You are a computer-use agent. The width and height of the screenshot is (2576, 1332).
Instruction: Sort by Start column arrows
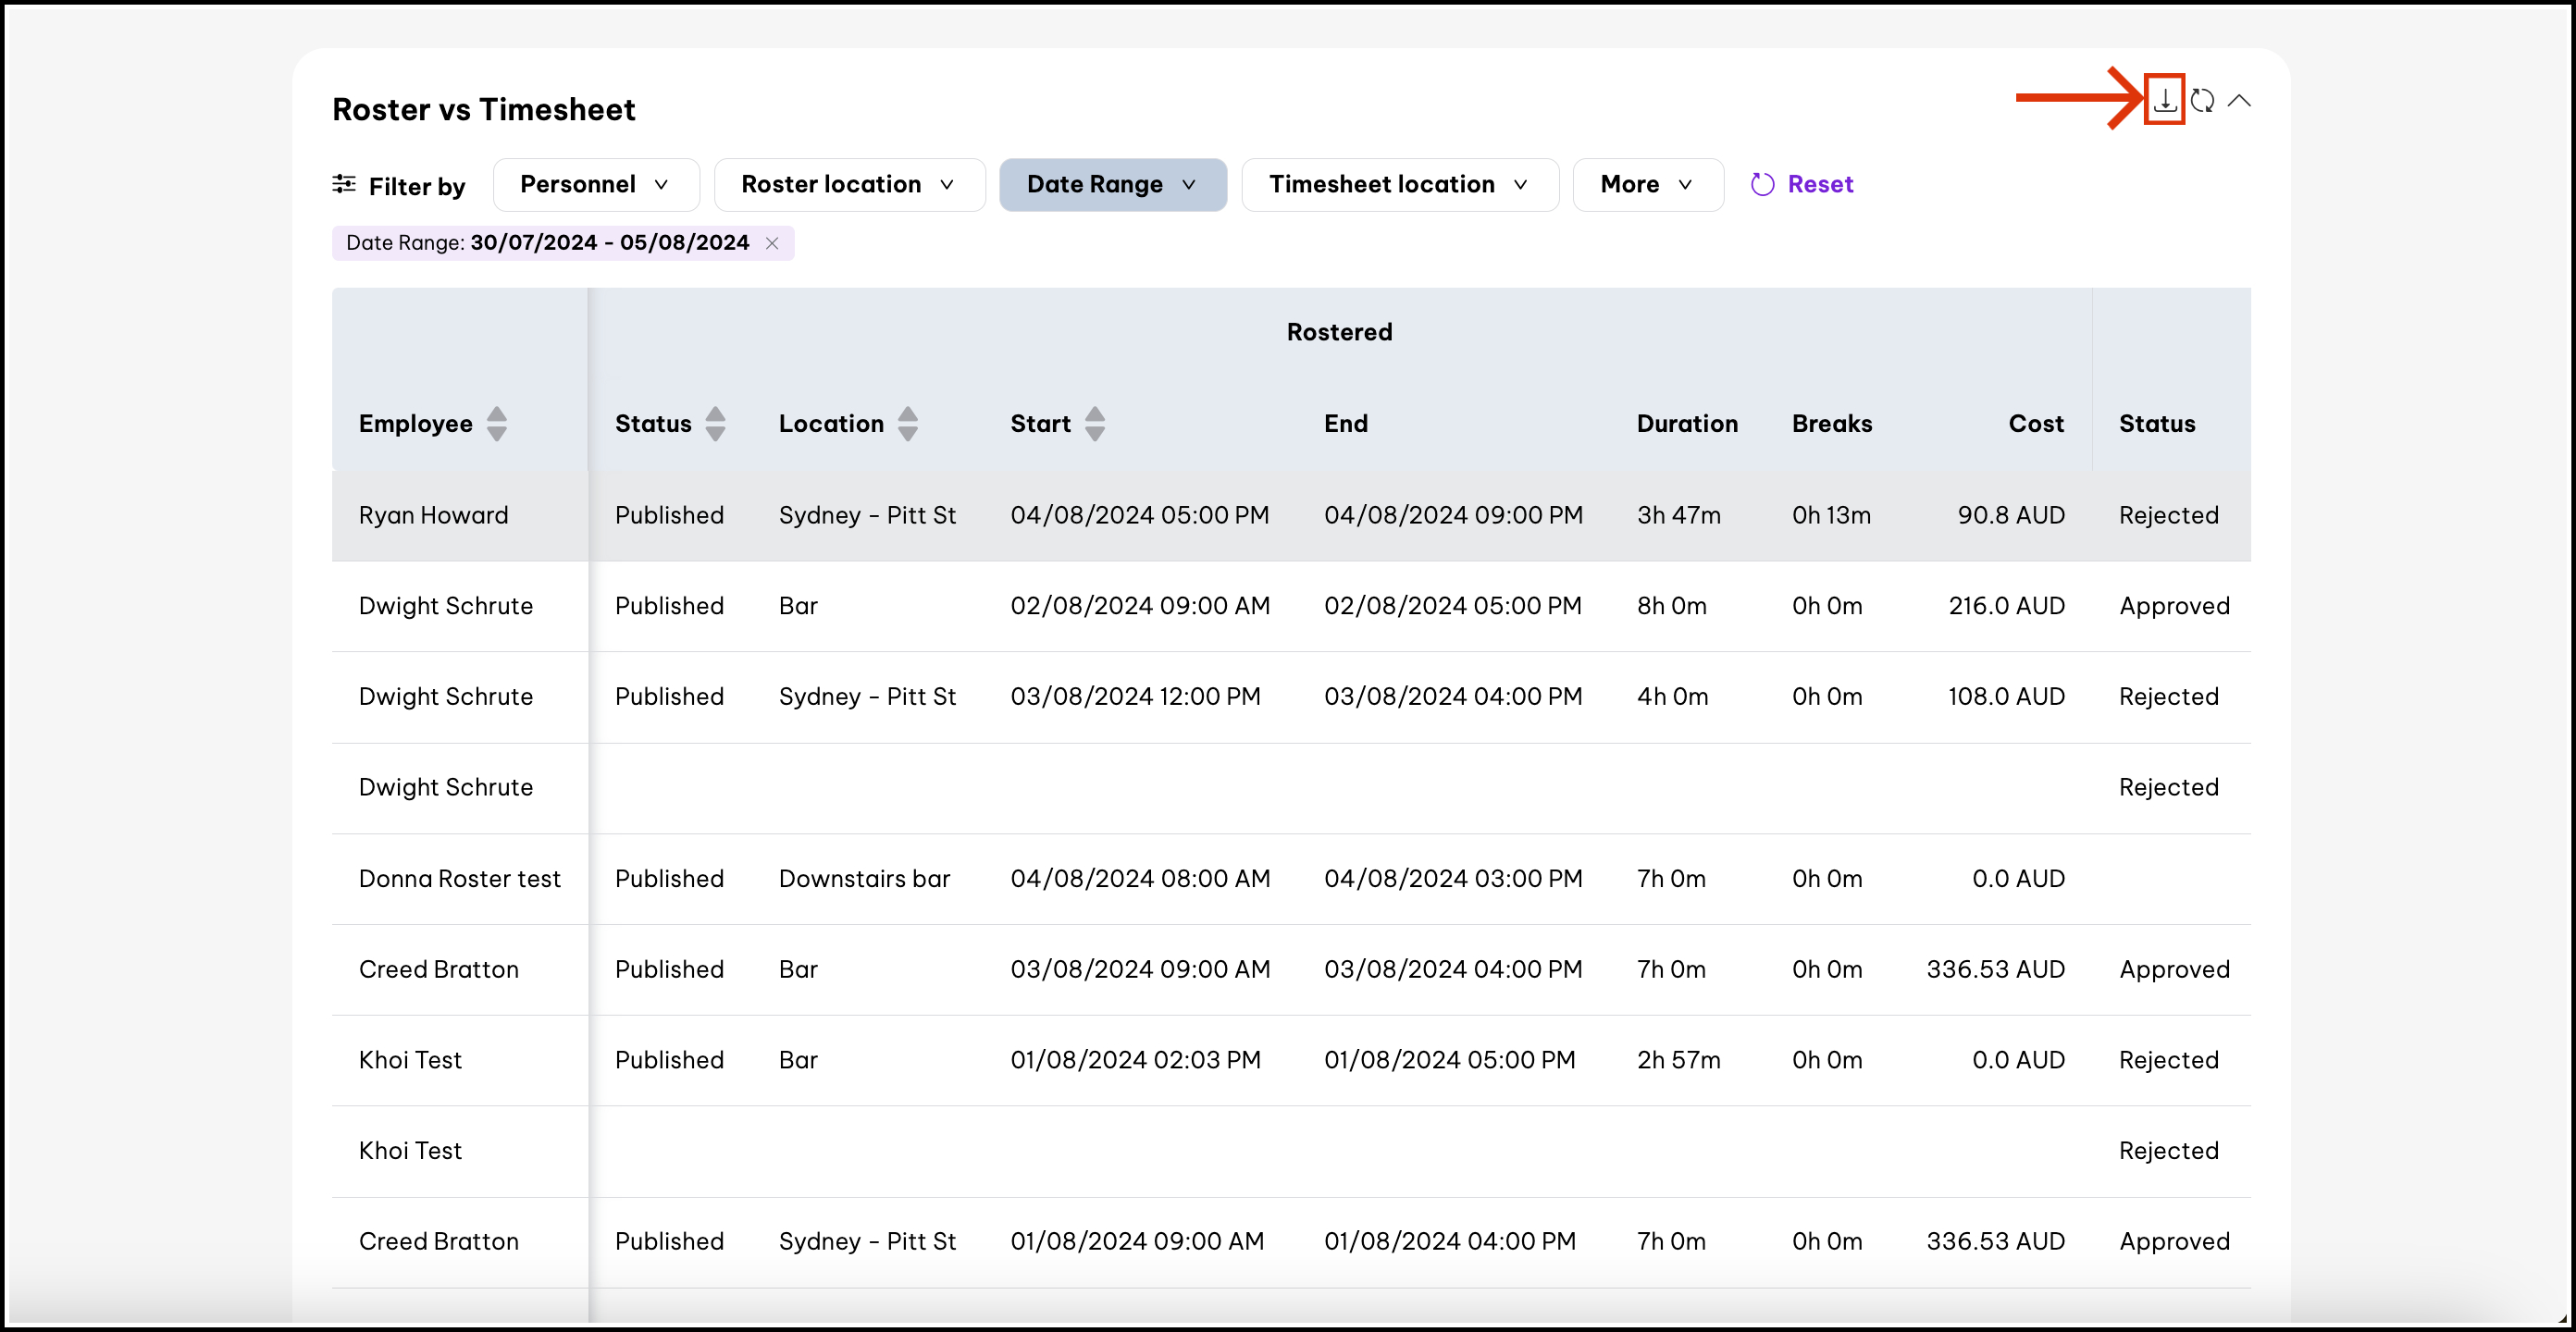point(1095,423)
